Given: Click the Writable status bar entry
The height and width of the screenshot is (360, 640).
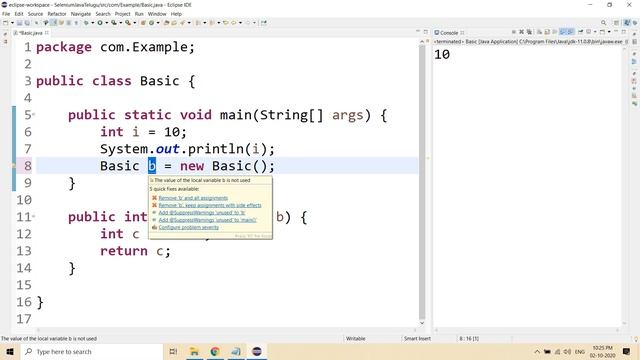Looking at the screenshot, I should 356,338.
